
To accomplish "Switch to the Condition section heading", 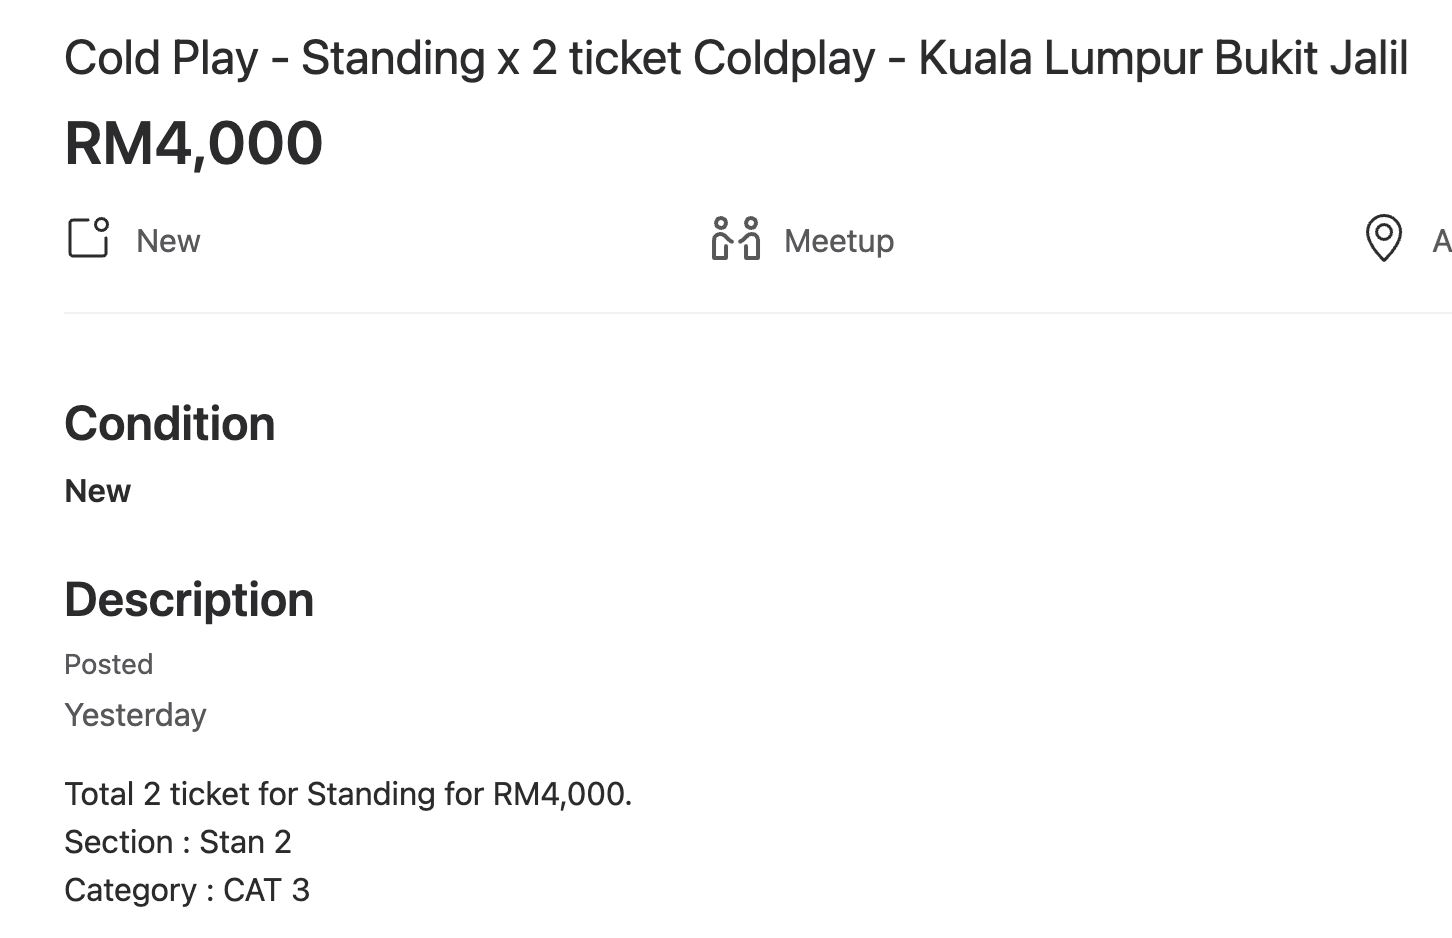I will (169, 423).
